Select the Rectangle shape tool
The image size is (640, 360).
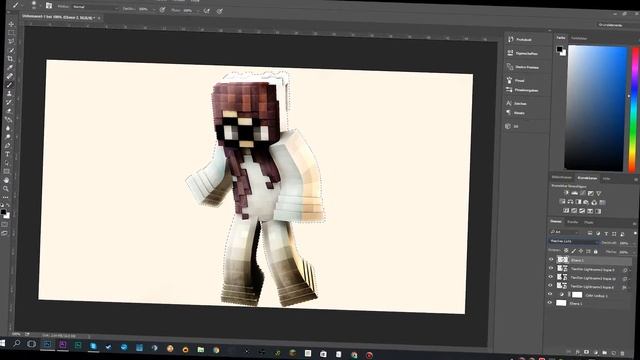coord(7,171)
